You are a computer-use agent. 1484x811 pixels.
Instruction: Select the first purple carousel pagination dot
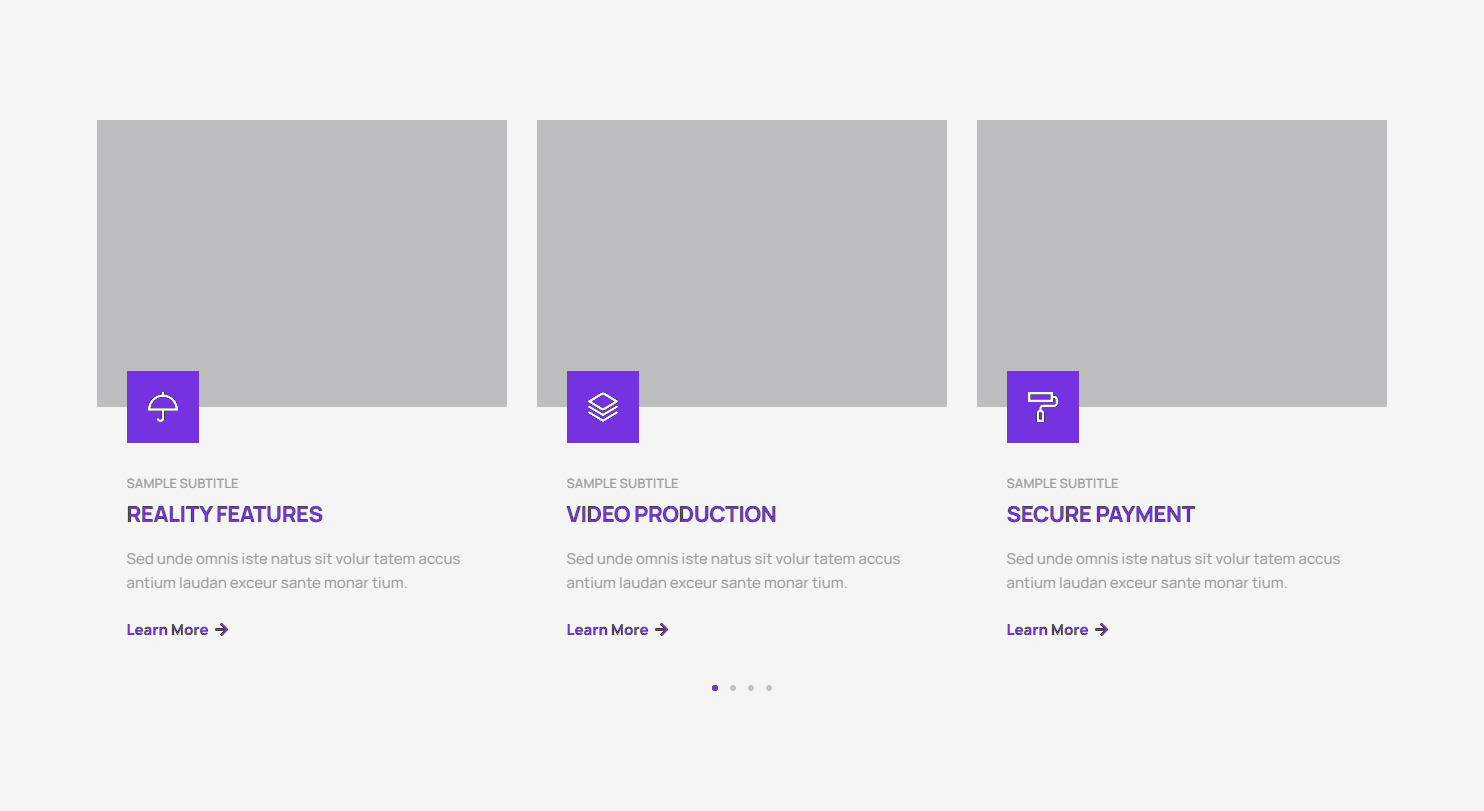715,688
